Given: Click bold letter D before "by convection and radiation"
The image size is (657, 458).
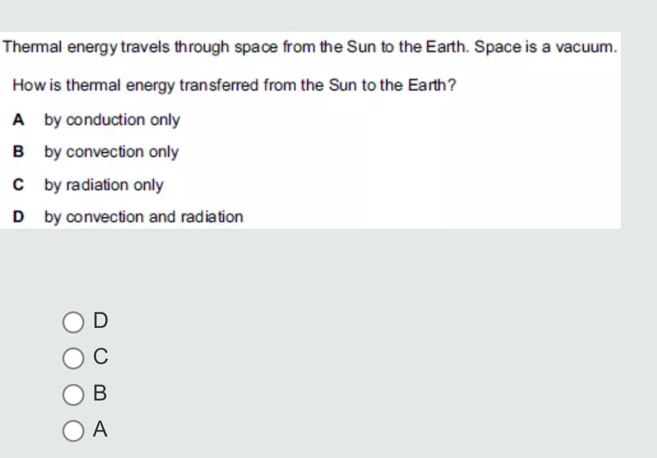Looking at the screenshot, I should 19,217.
